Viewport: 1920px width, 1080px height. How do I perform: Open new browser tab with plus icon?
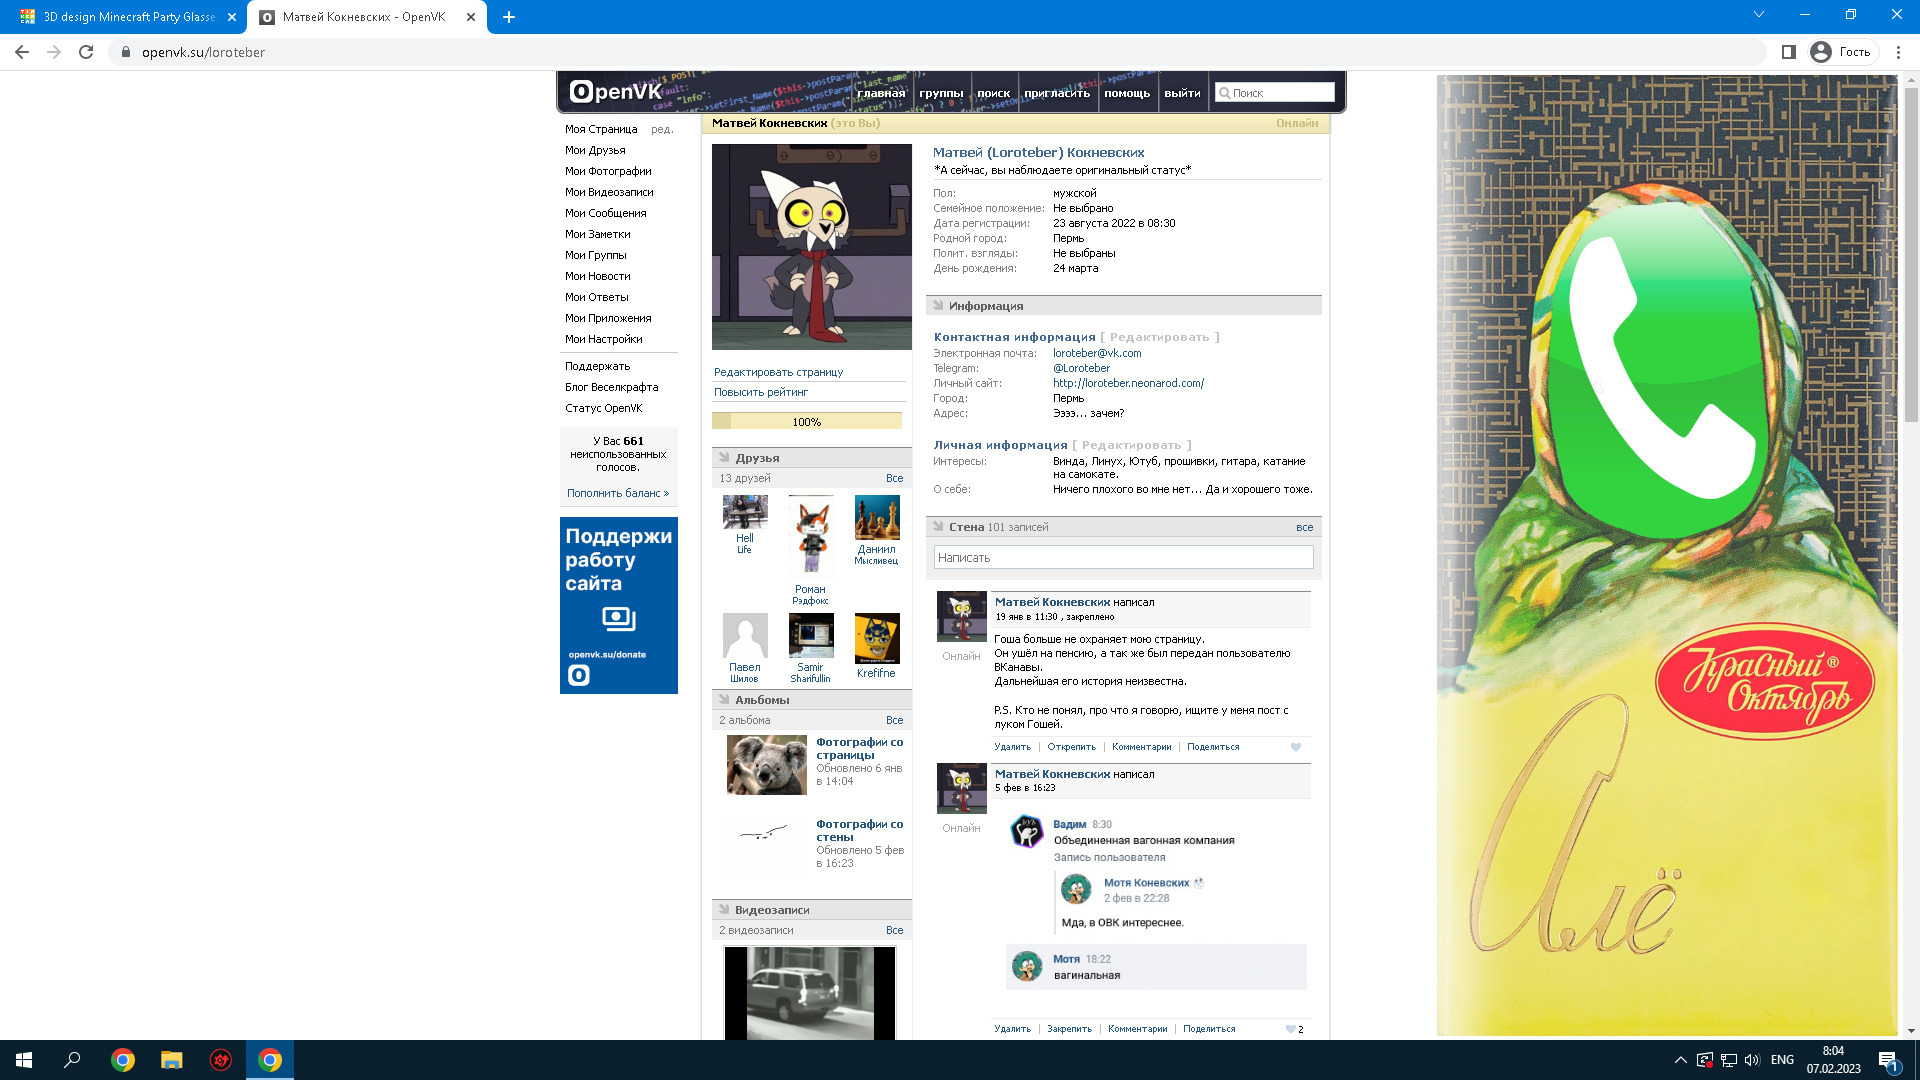click(509, 17)
